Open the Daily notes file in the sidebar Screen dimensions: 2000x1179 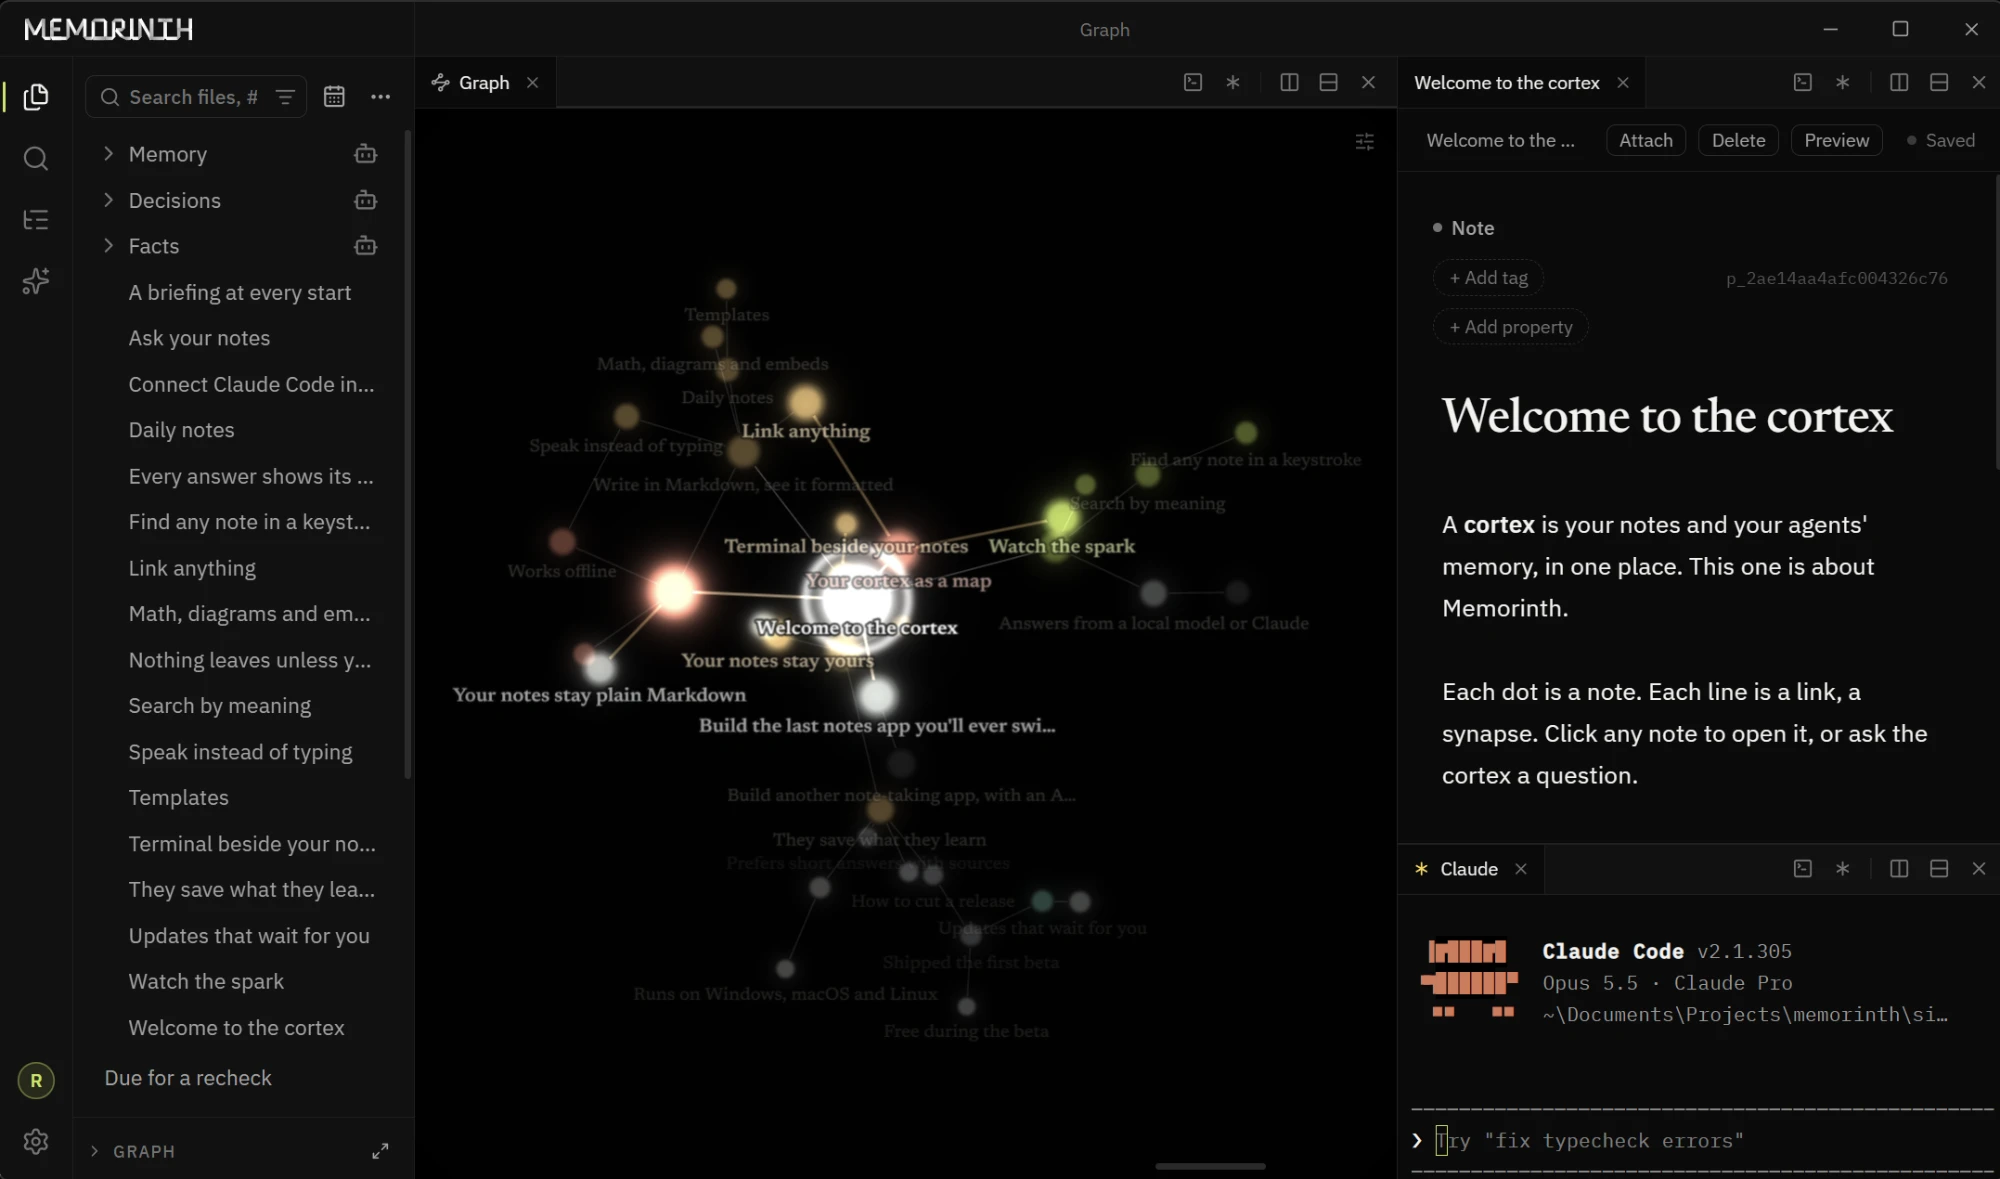click(182, 430)
